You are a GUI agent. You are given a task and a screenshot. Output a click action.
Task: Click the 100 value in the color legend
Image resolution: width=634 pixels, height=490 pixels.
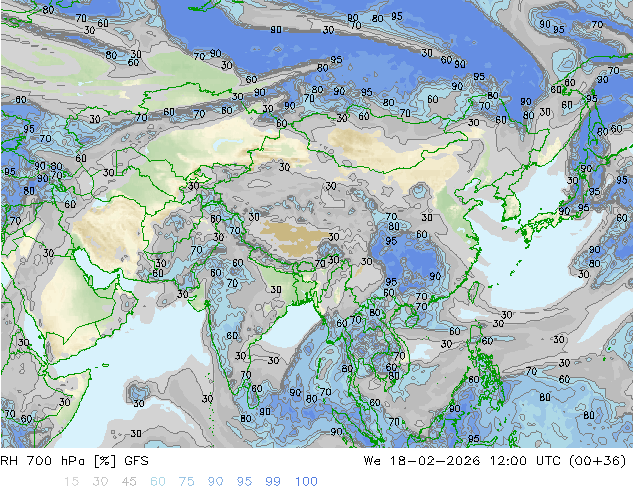coord(306,482)
